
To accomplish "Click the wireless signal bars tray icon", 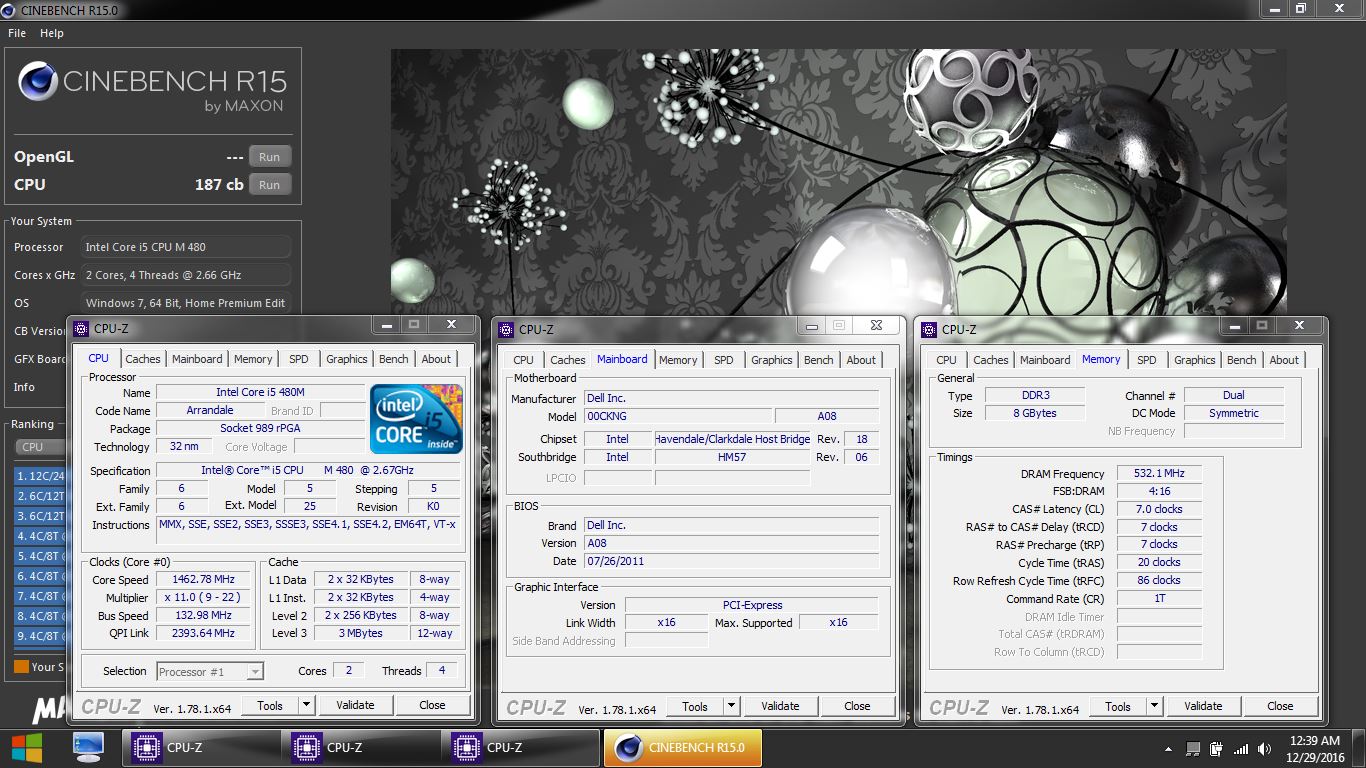I will [1241, 749].
